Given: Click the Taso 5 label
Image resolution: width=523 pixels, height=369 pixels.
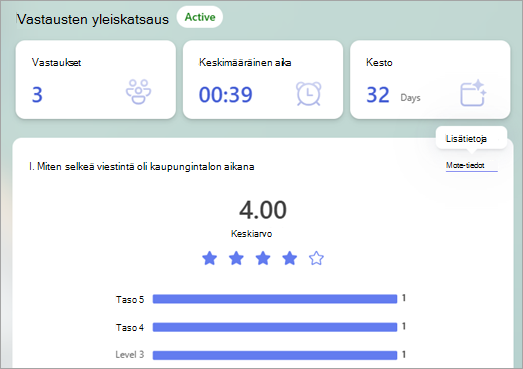Looking at the screenshot, I should click(130, 300).
